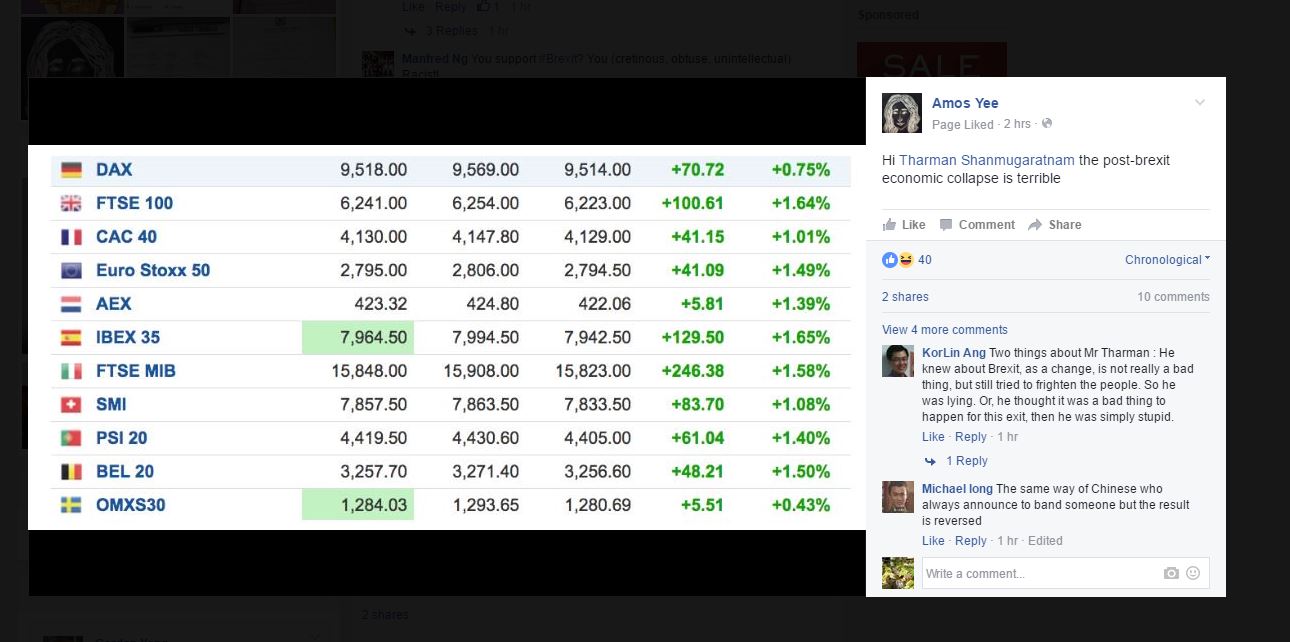The width and height of the screenshot is (1290, 642).
Task: Select the DAX index name
Action: (x=114, y=170)
